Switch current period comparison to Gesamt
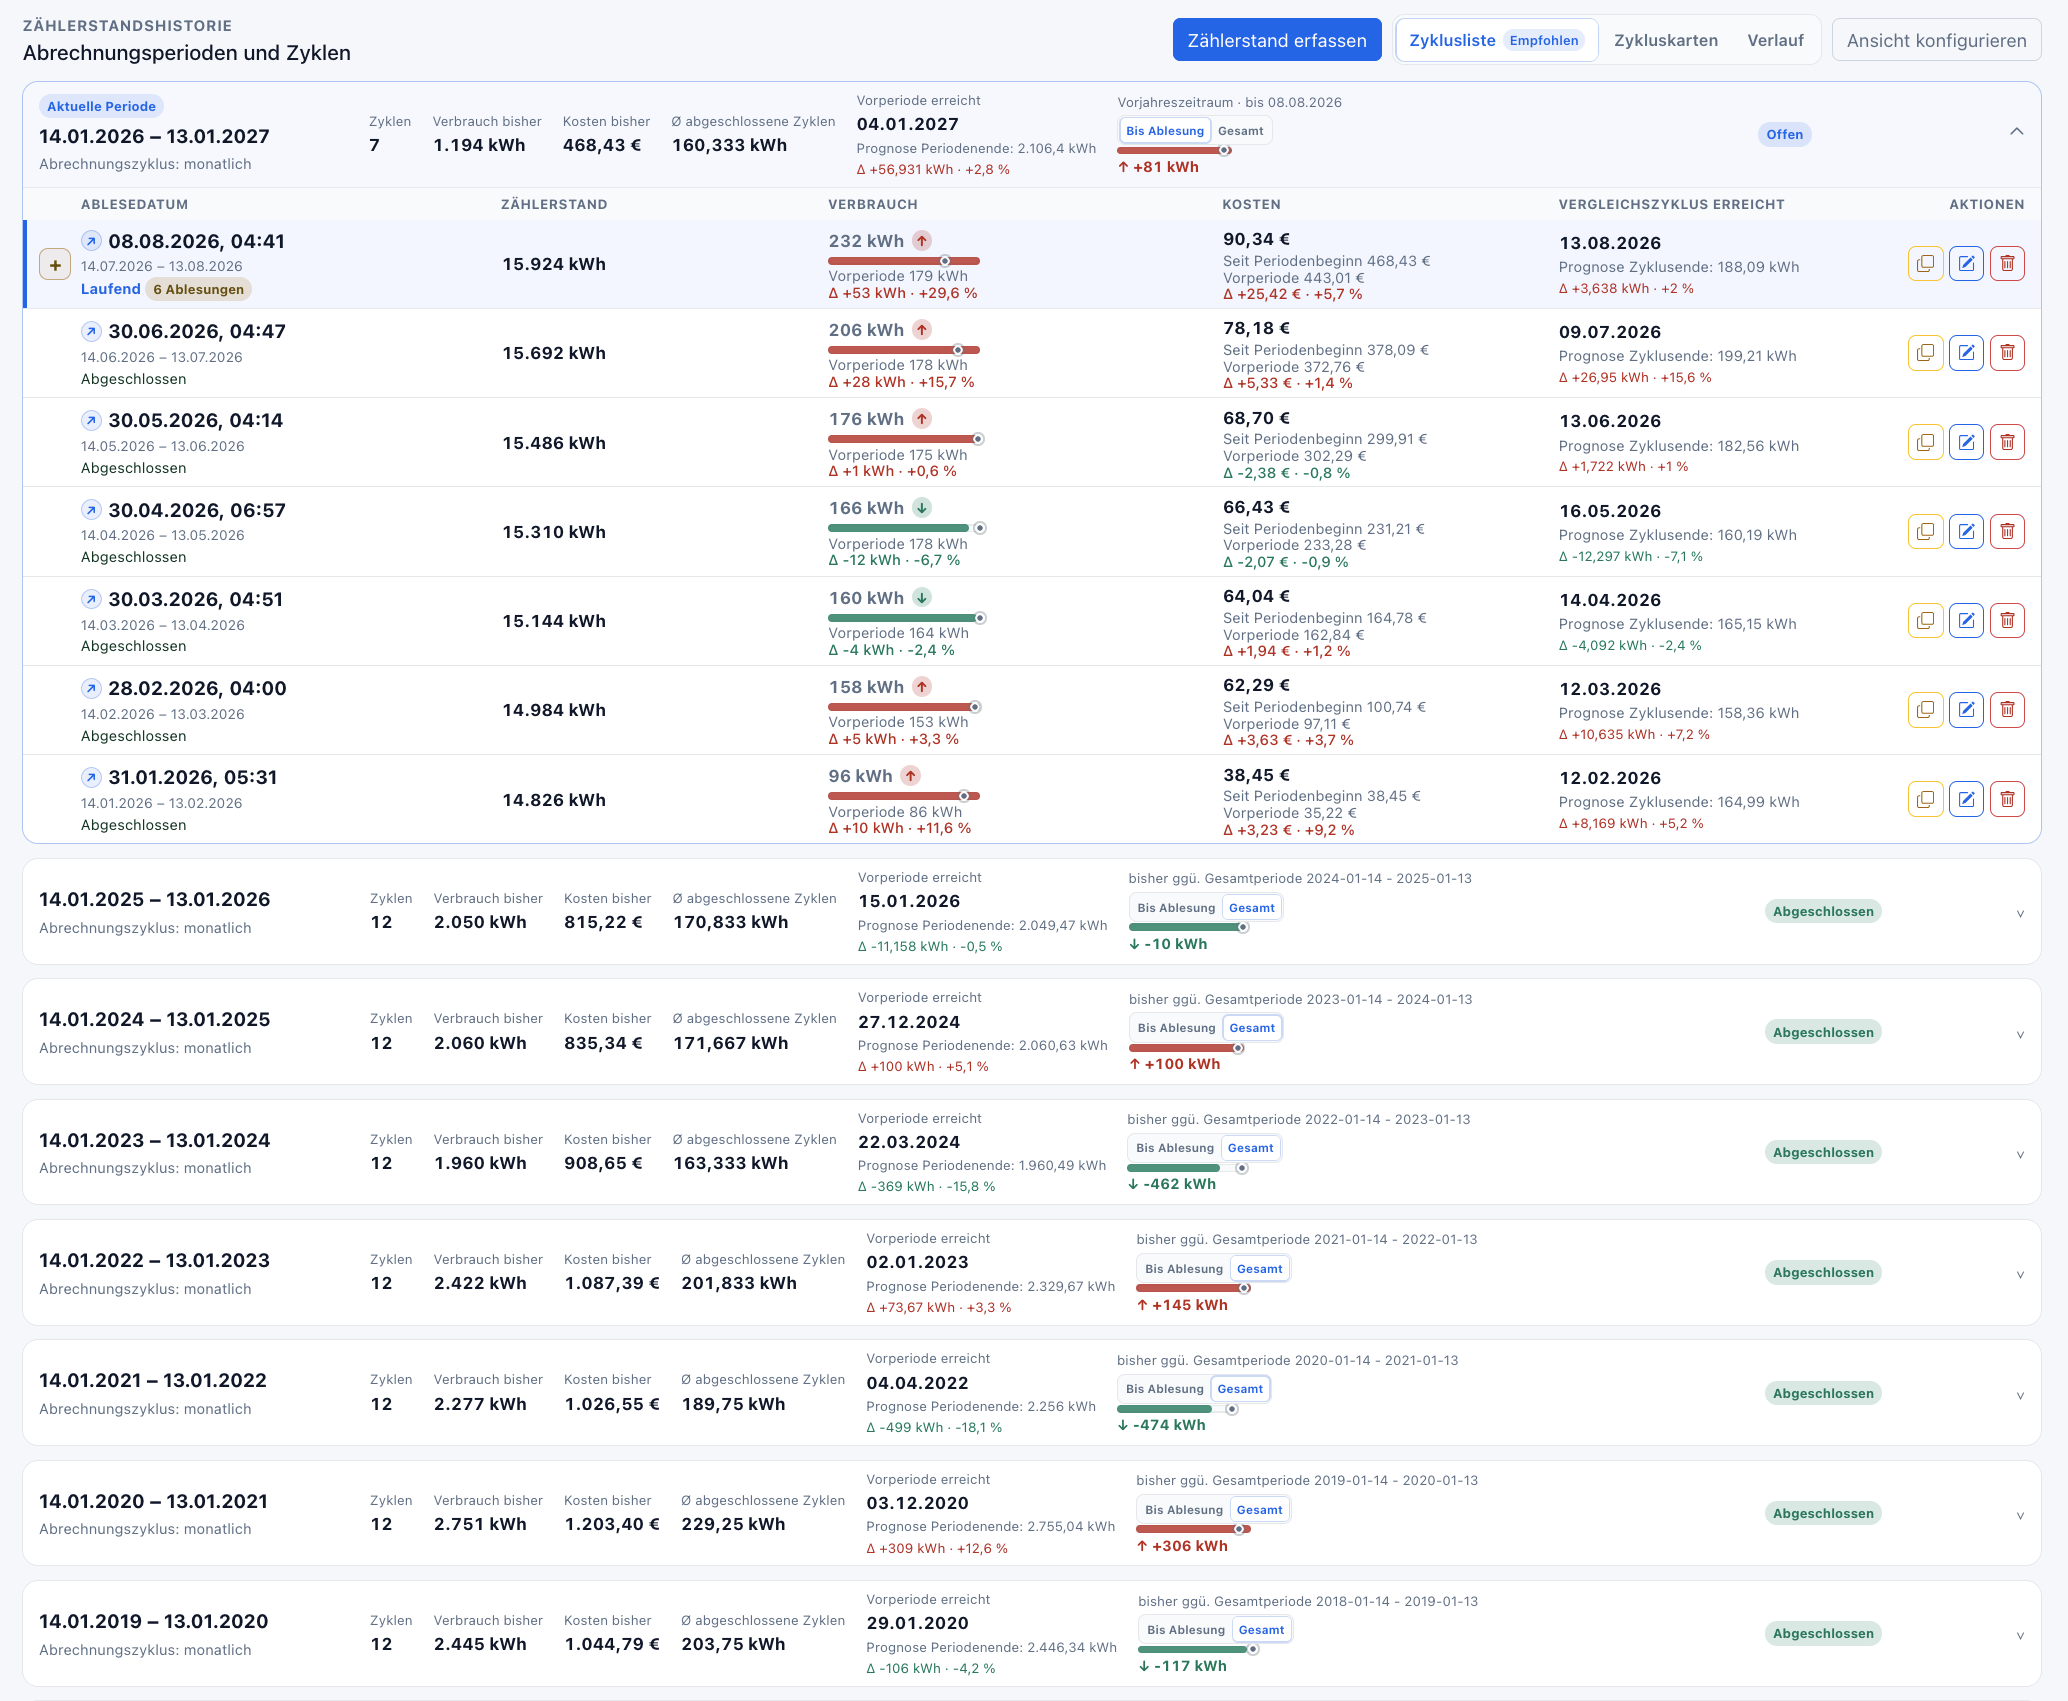The width and height of the screenshot is (2068, 1701). click(x=1240, y=131)
